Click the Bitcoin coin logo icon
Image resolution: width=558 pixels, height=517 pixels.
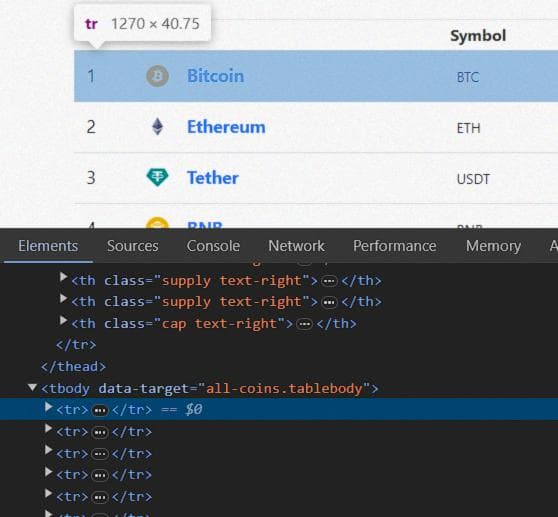(157, 76)
